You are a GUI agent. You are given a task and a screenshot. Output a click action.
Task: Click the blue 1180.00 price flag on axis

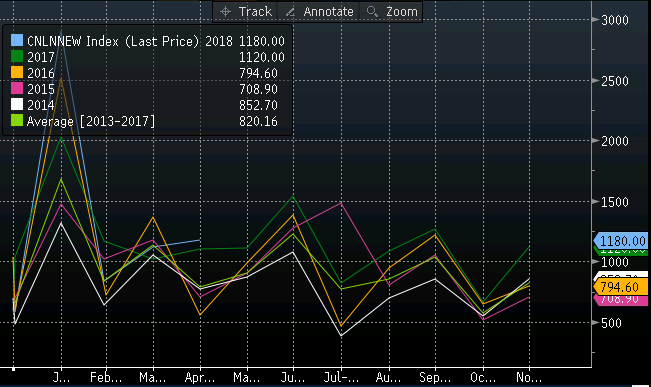coord(621,241)
